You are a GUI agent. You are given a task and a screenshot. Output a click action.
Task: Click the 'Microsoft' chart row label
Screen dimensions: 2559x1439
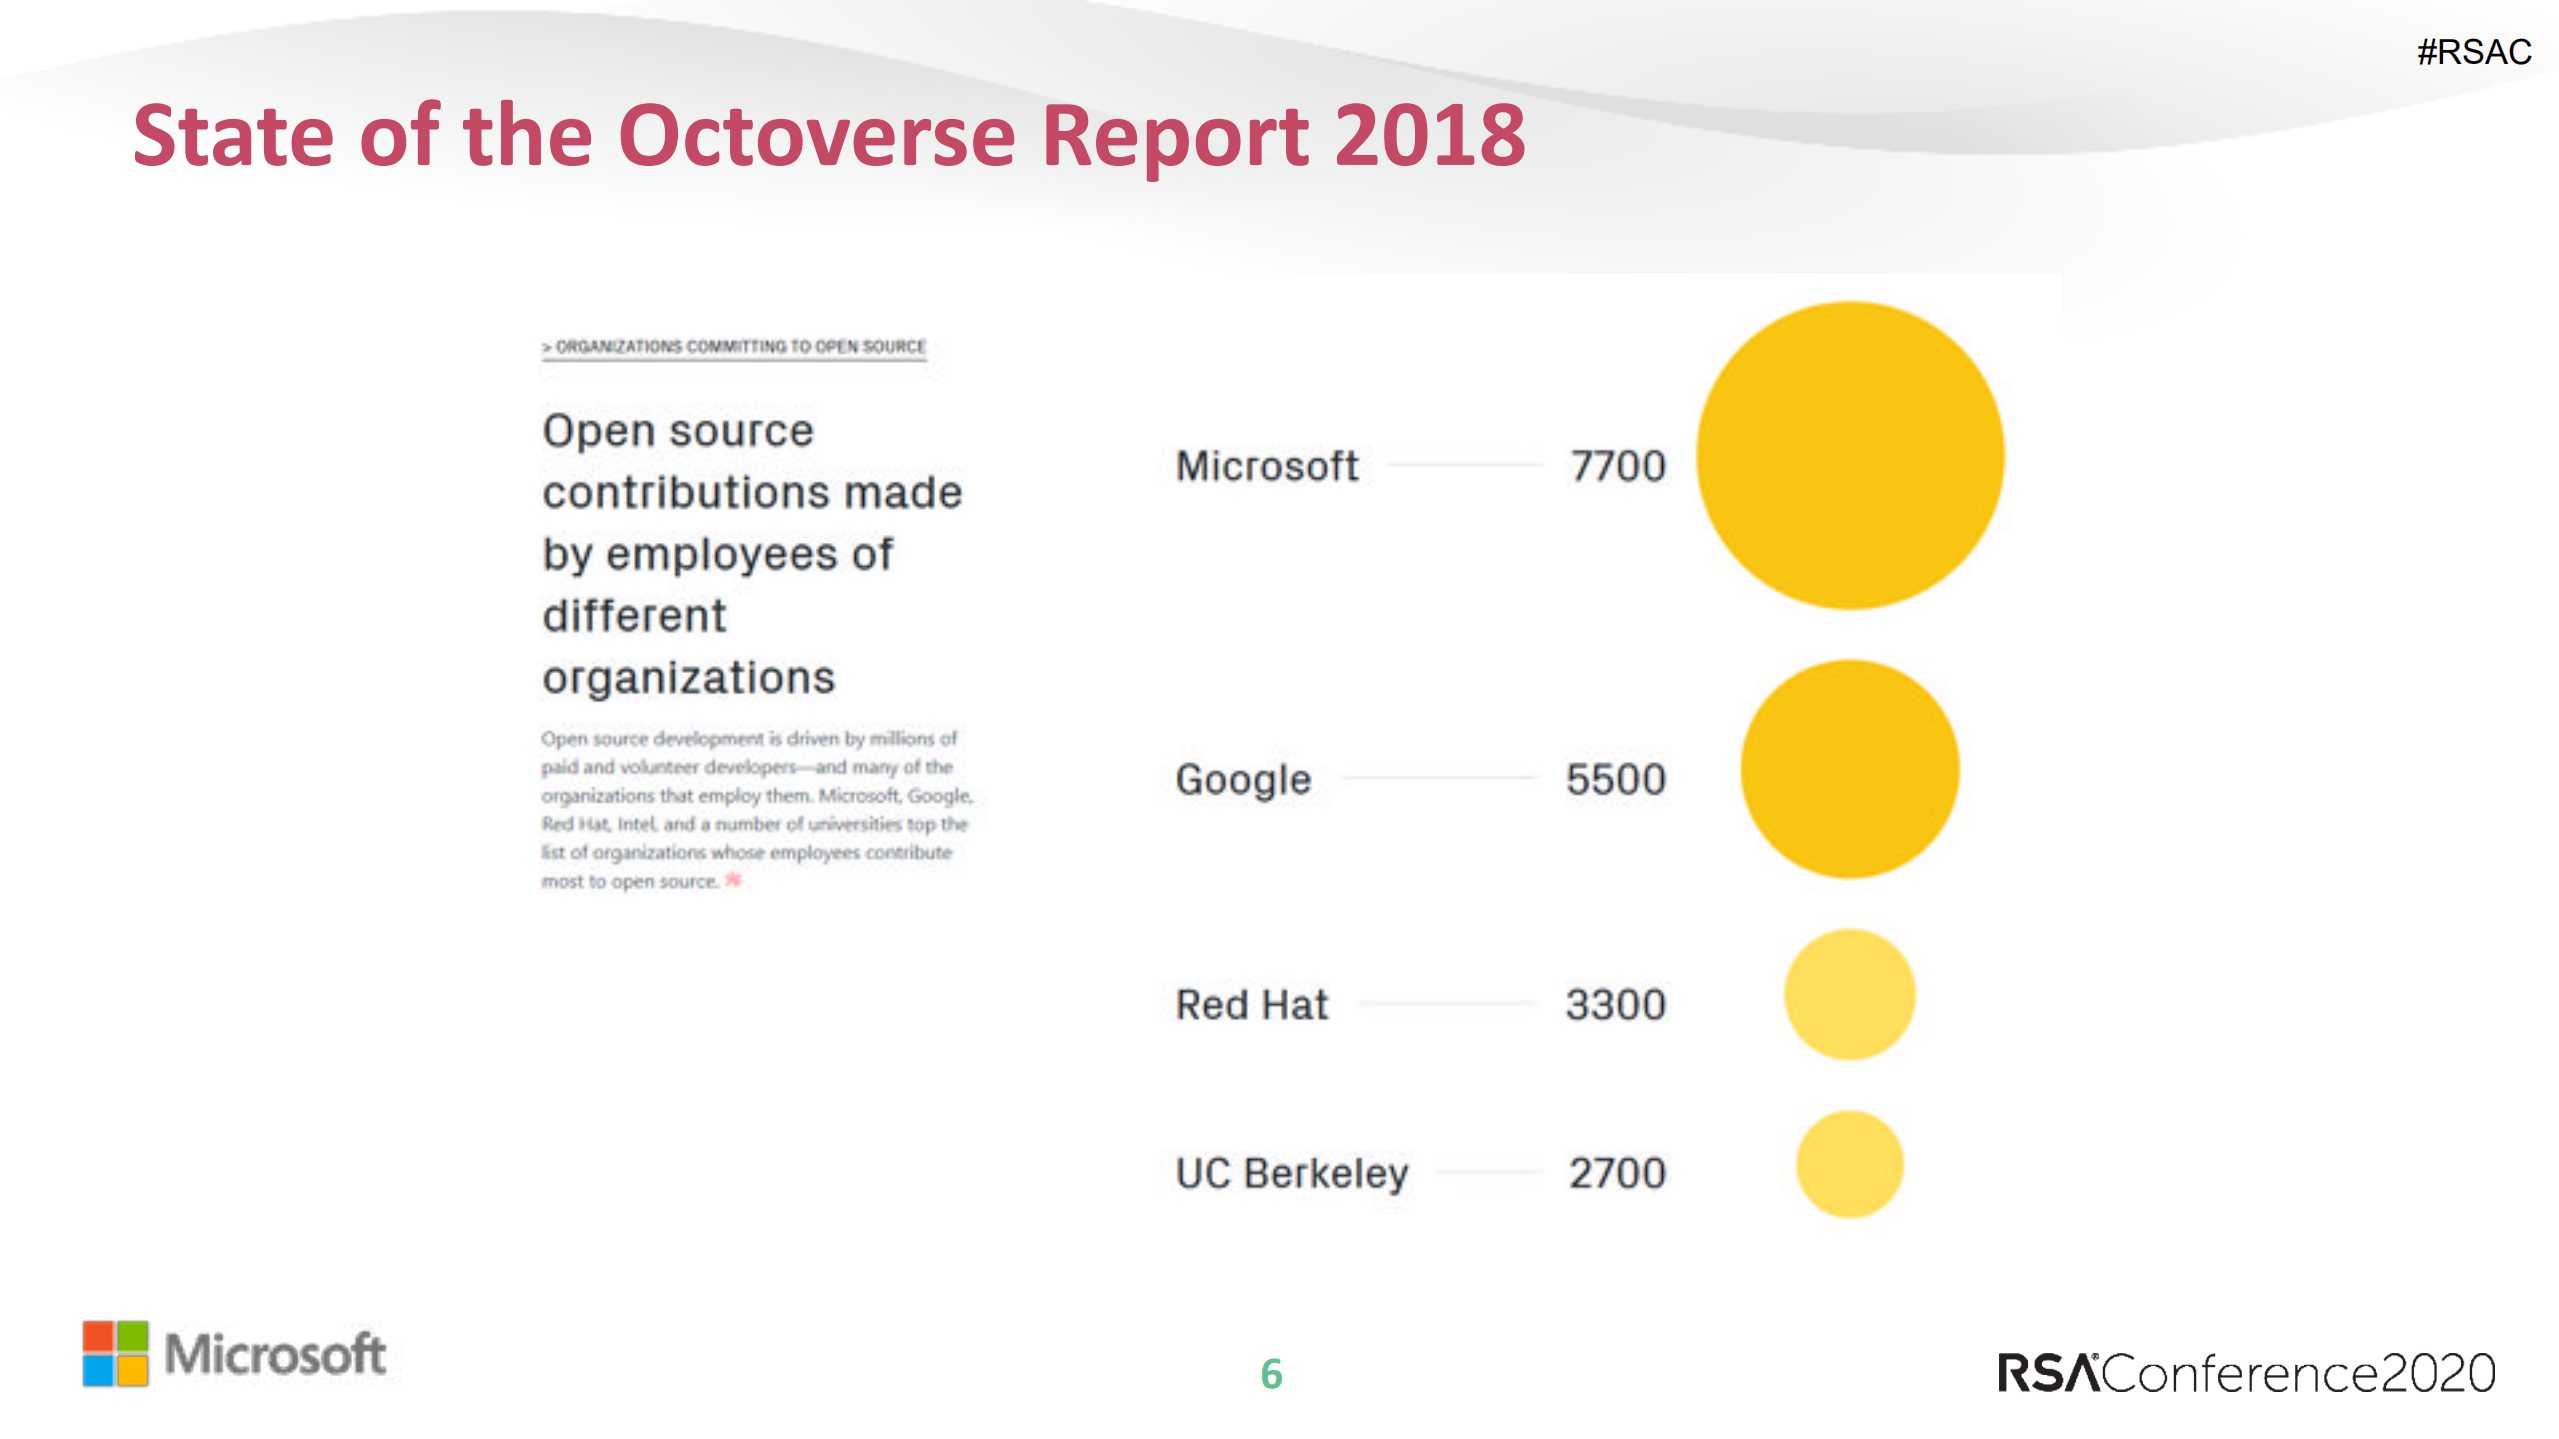(1266, 466)
